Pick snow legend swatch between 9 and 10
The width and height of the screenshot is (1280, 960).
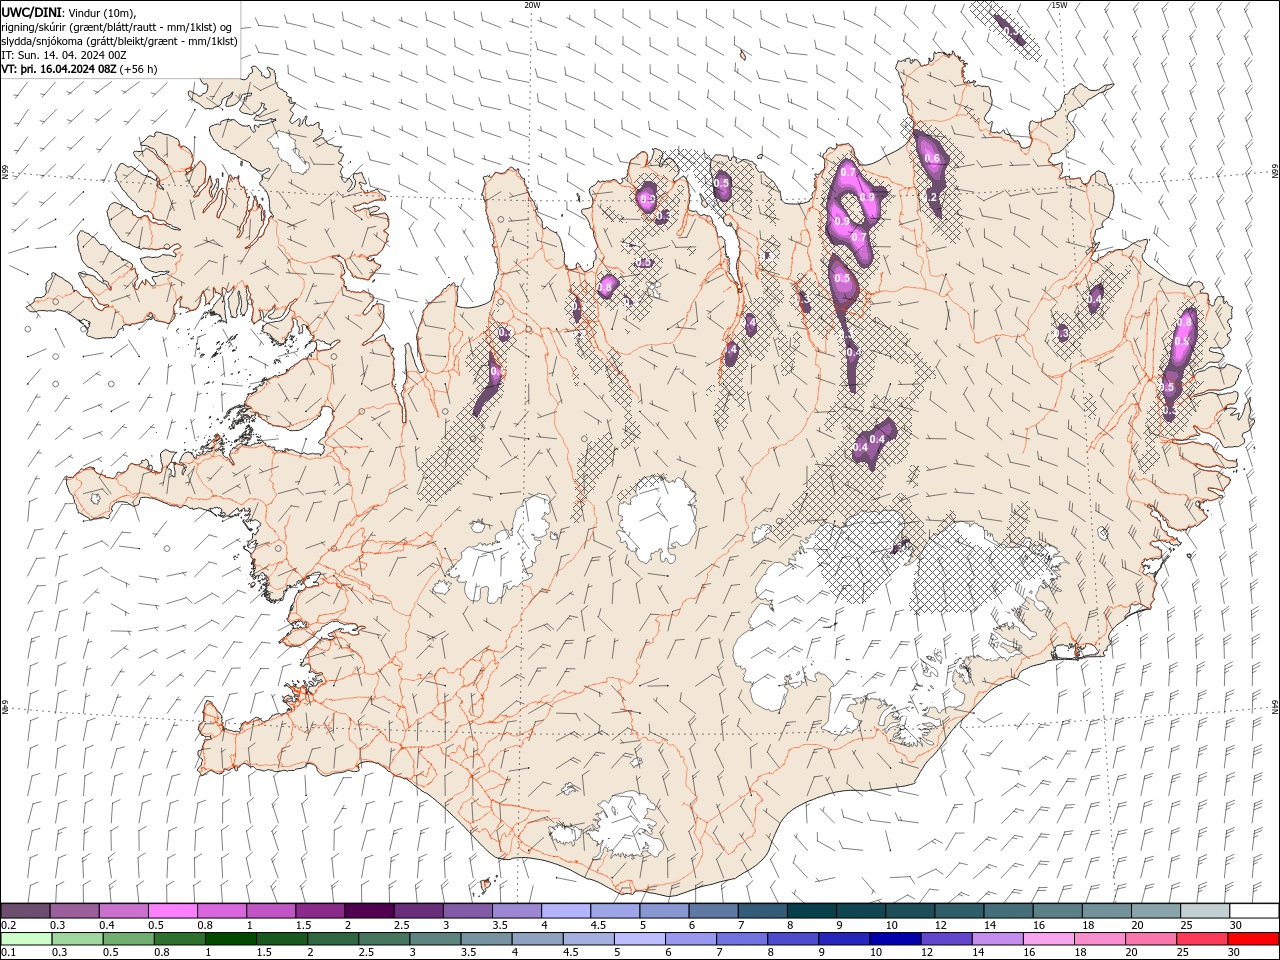pos(861,911)
